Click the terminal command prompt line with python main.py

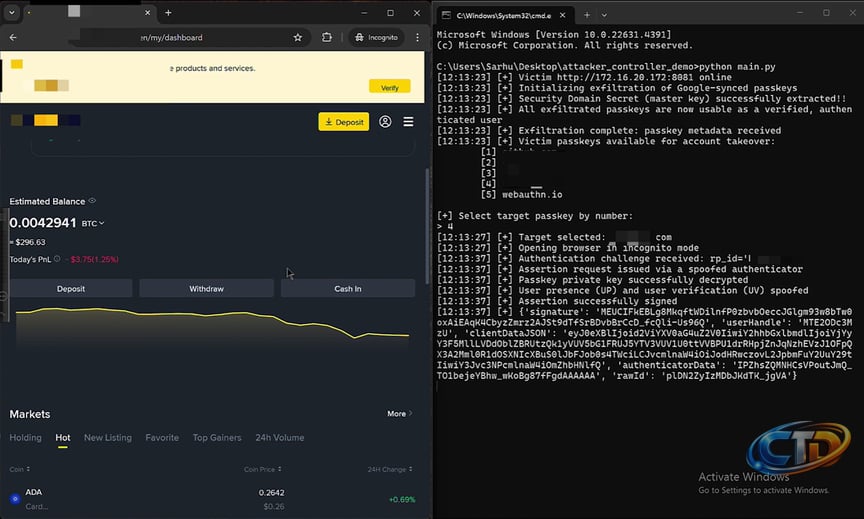(606, 67)
